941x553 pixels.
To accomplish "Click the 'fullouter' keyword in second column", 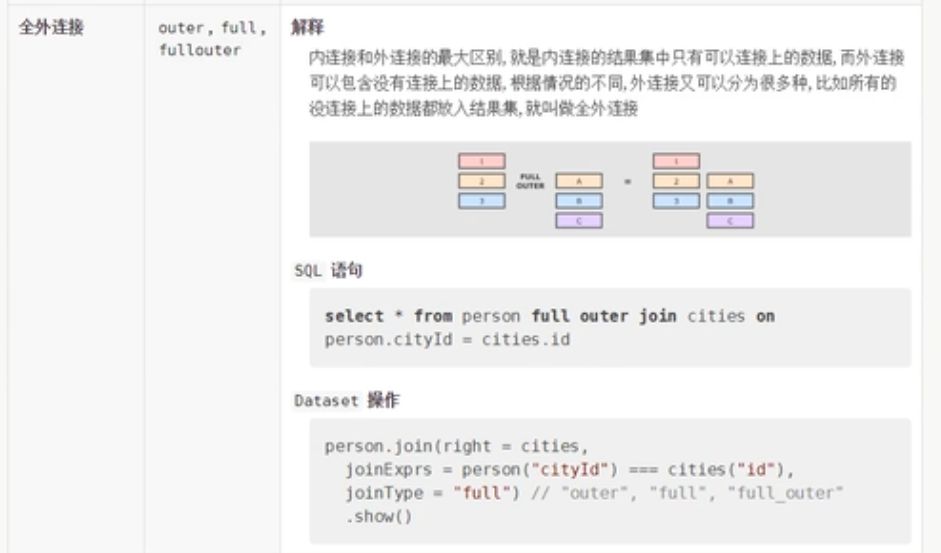I will coord(200,49).
